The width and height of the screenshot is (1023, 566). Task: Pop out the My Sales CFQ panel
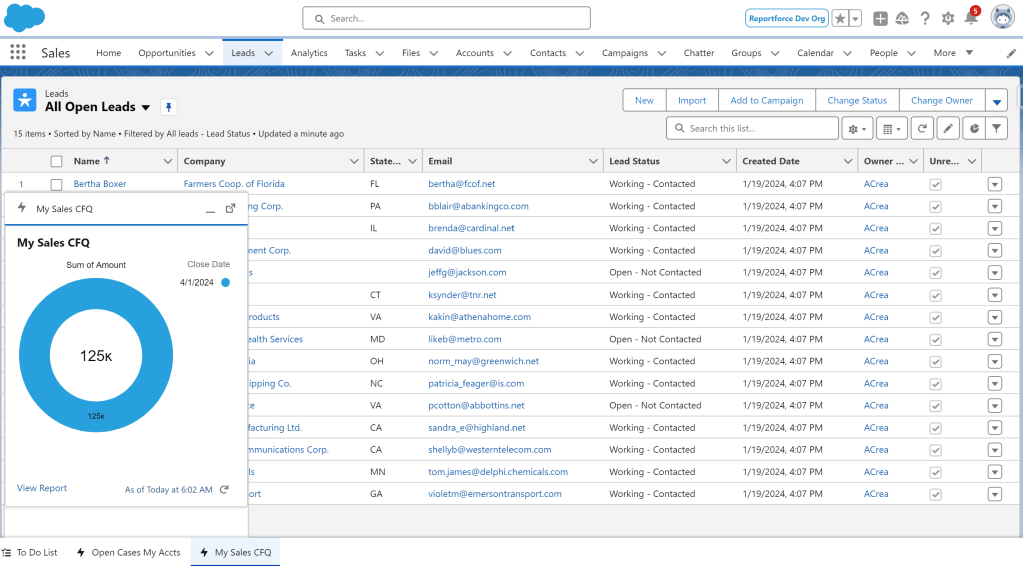tap(230, 208)
